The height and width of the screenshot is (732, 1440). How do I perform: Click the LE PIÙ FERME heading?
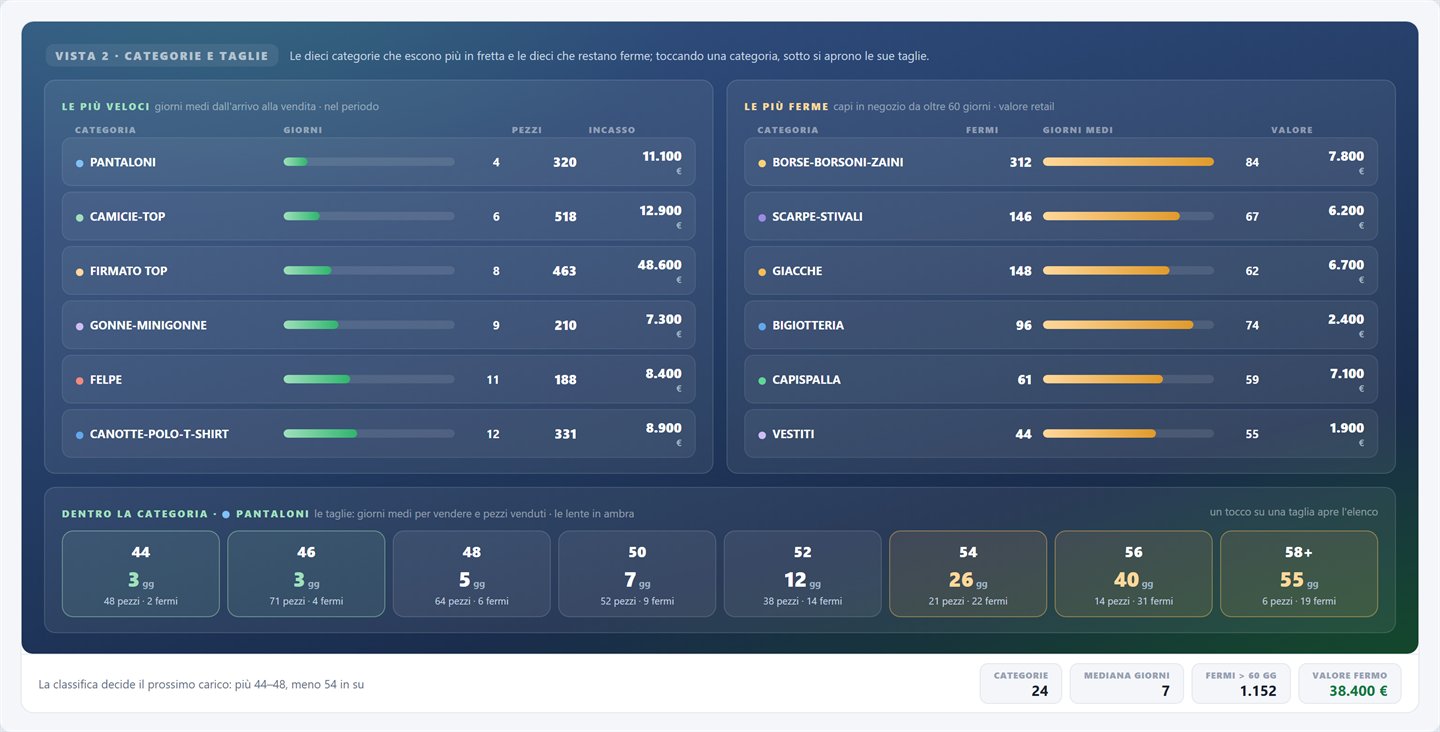tap(787, 106)
